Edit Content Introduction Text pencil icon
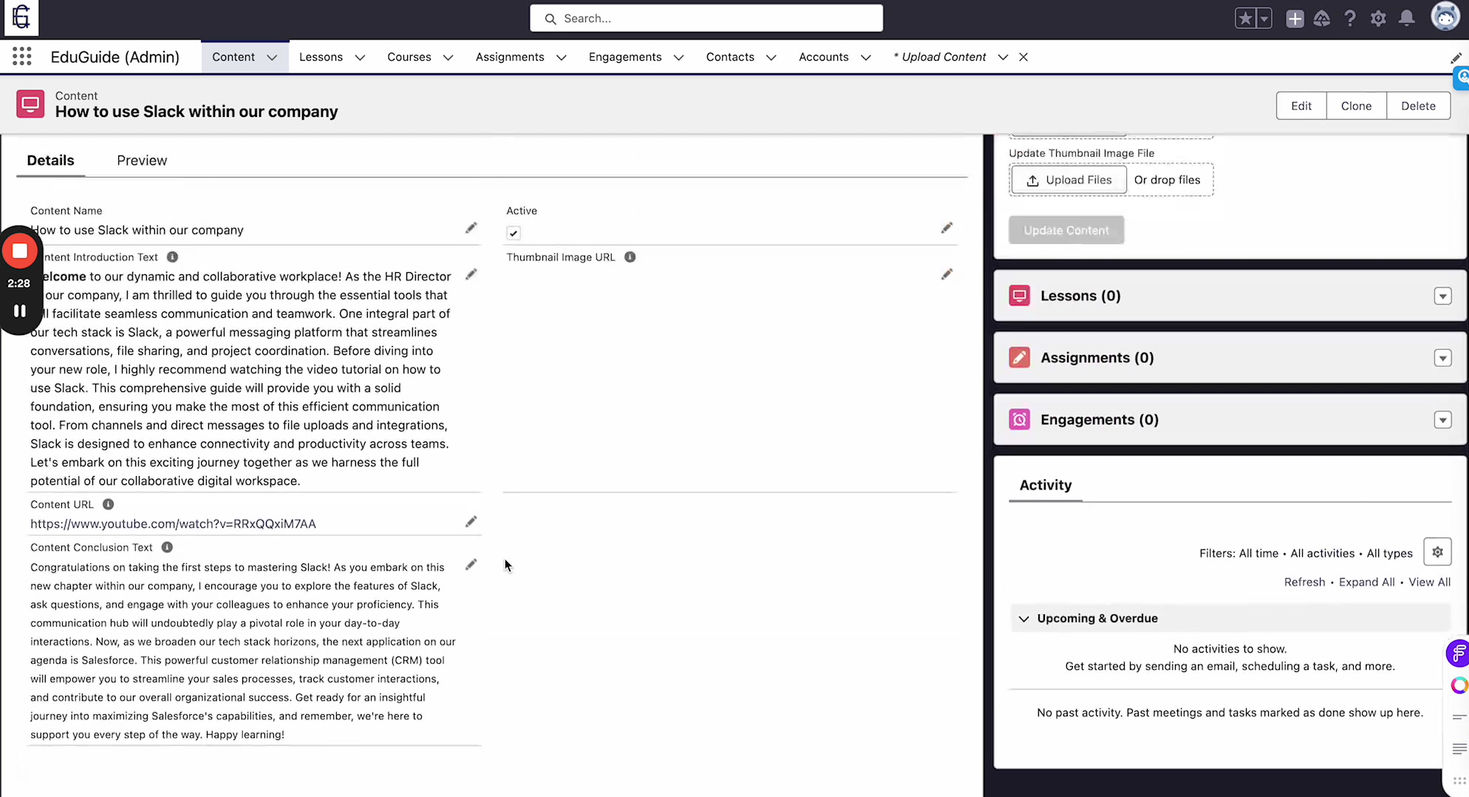The height and width of the screenshot is (797, 1469). [x=471, y=274]
